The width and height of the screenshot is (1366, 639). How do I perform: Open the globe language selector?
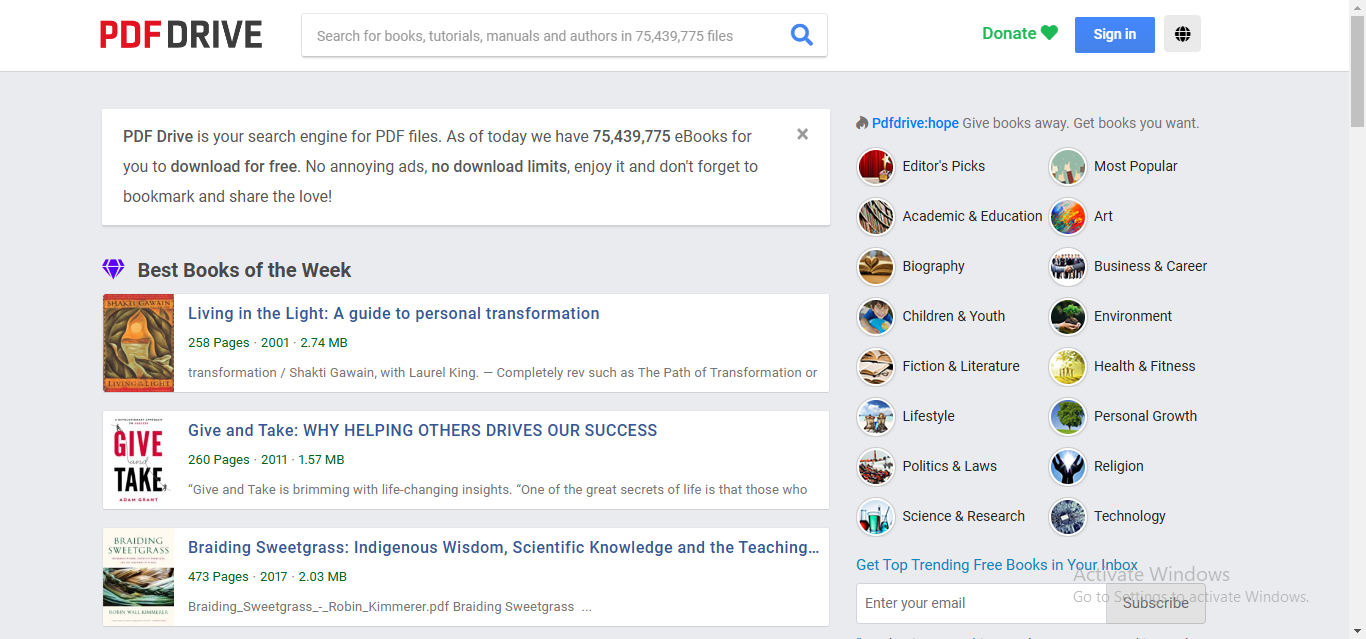pyautogui.click(x=1182, y=34)
